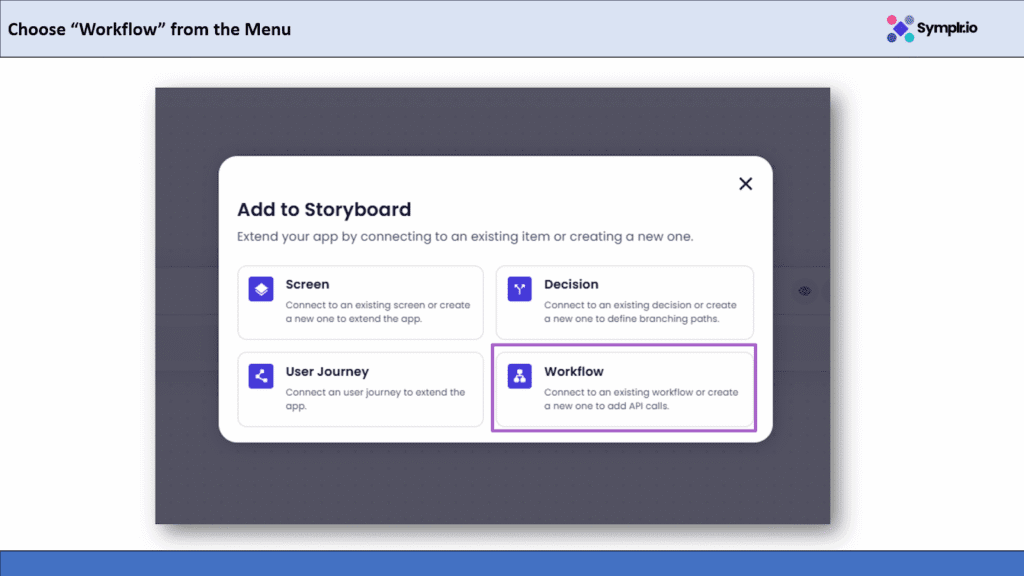Choose the Decision option card

click(624, 302)
